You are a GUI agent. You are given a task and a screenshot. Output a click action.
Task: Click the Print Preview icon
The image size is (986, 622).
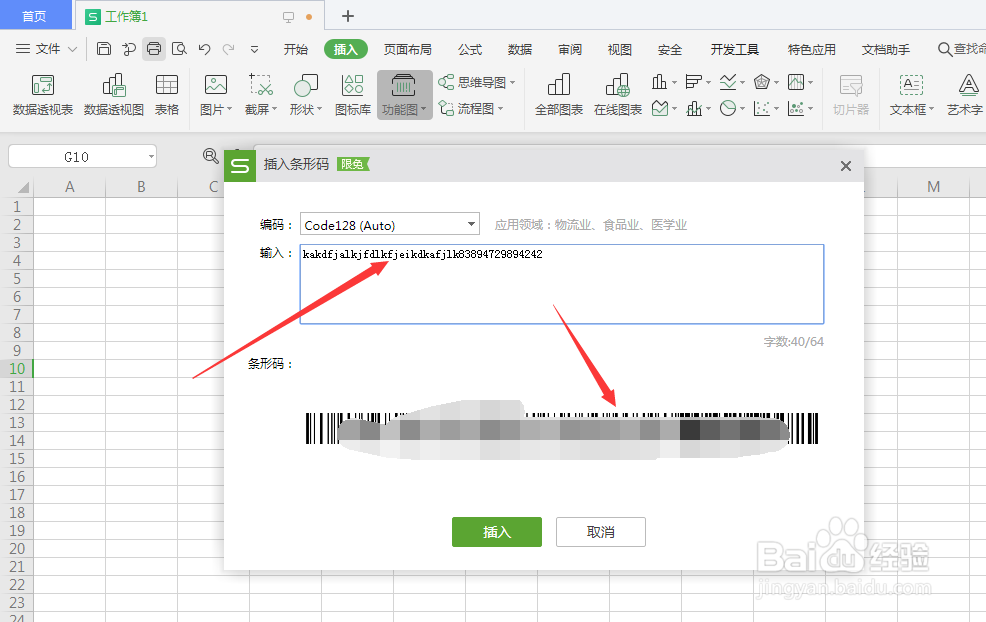click(x=179, y=49)
